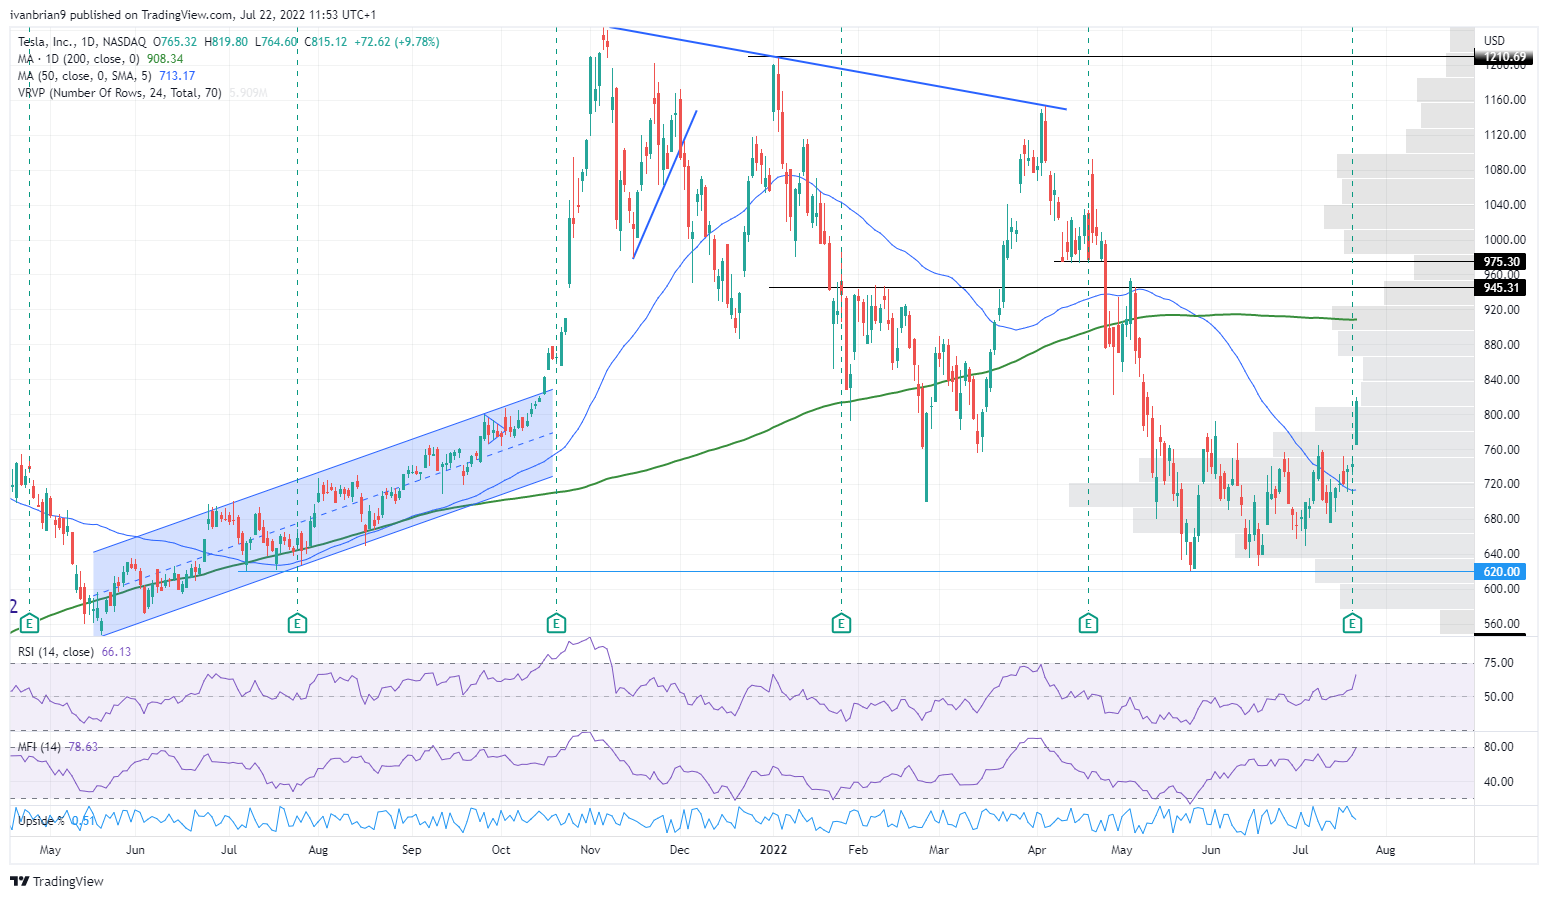
Task: Click the earnings E marker in late January 2022
Action: click(x=841, y=624)
